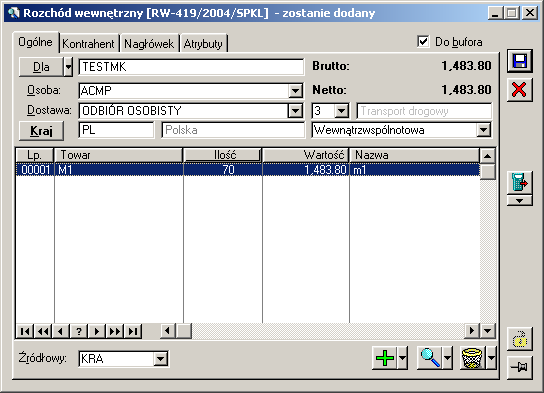Go to the next record with the single right arrow

point(97,331)
